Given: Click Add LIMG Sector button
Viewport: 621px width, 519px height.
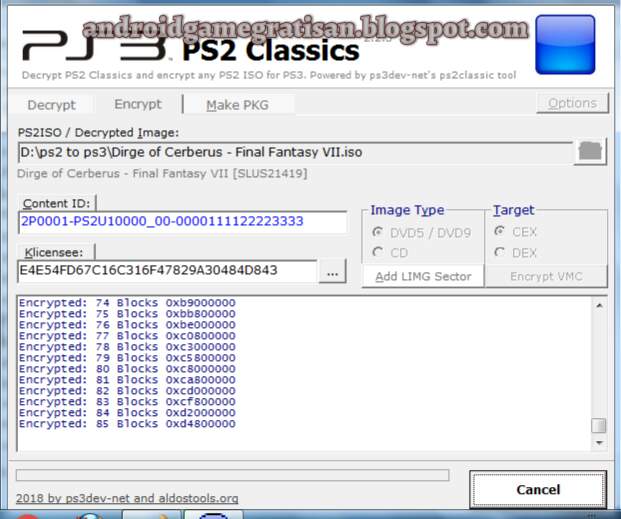Looking at the screenshot, I should (423, 276).
